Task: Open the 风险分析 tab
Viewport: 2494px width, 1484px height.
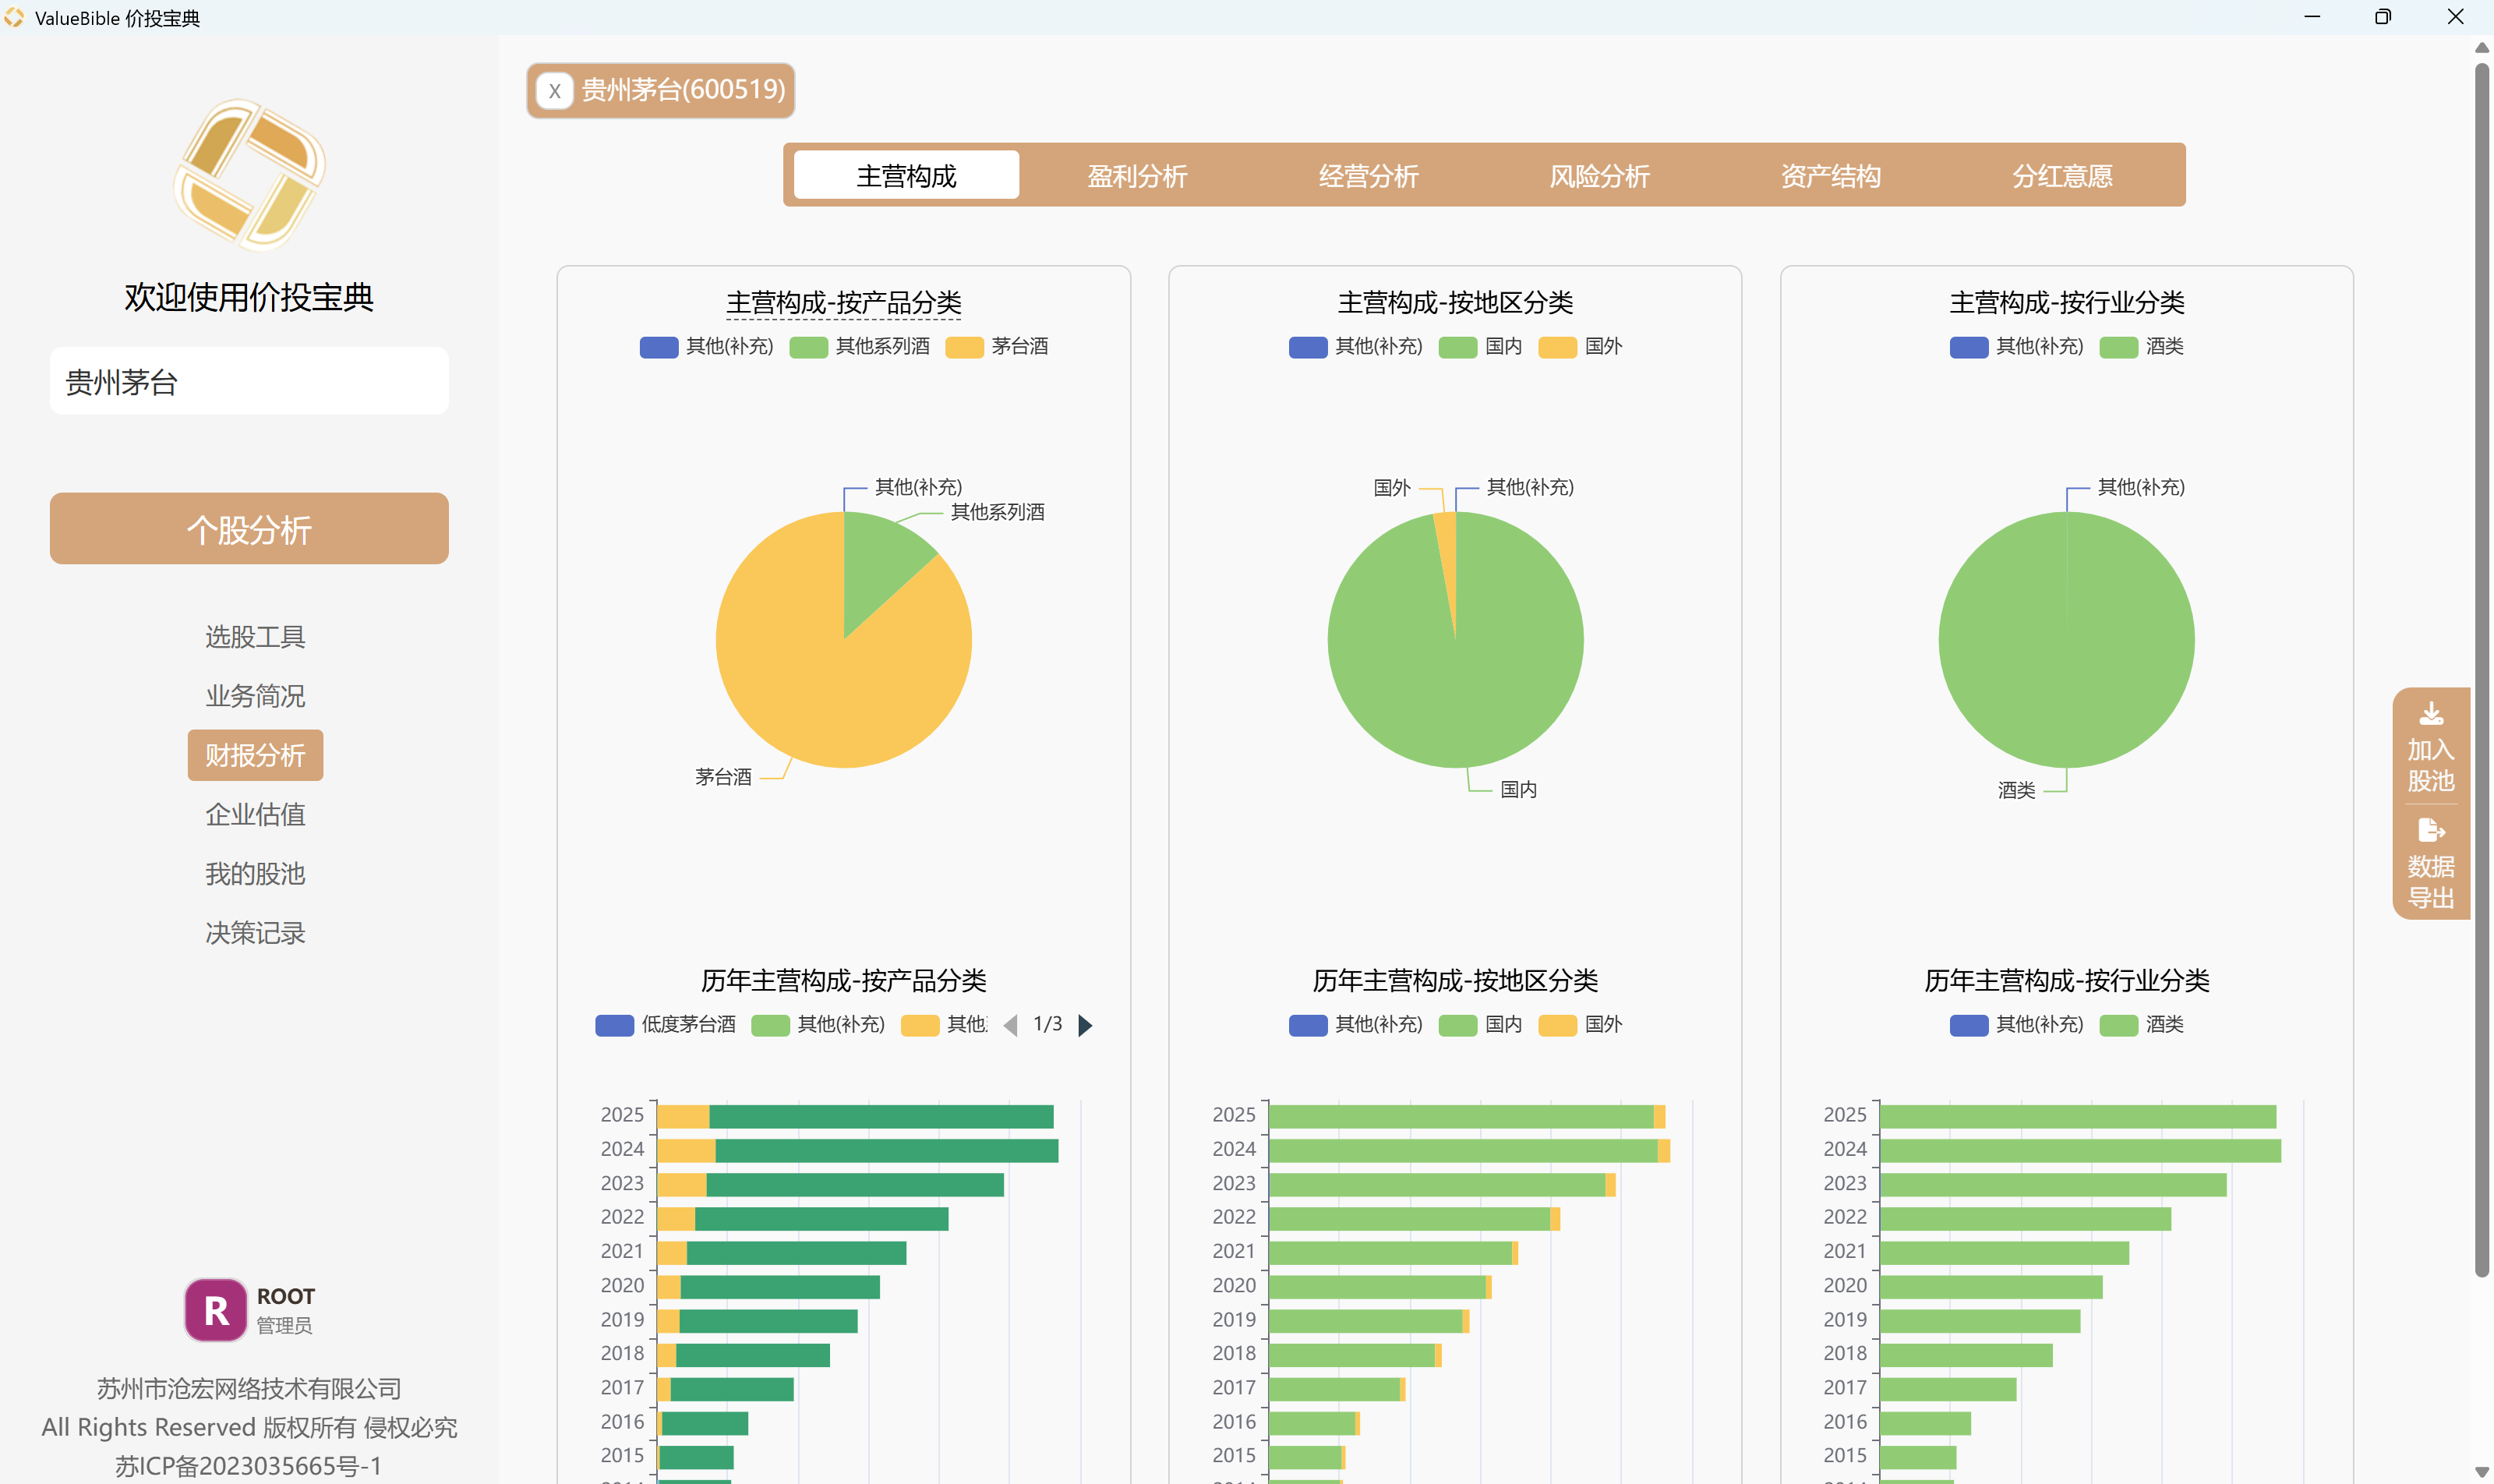Action: tap(1599, 176)
